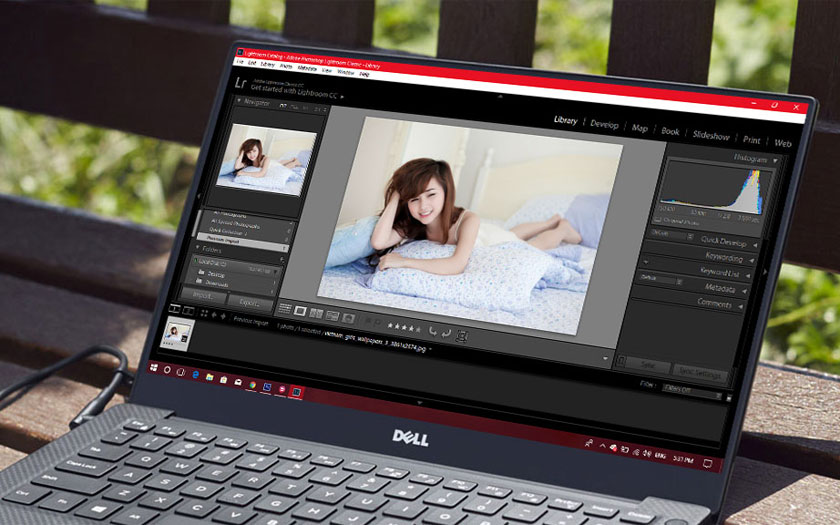Open the Metadata Default set dropdown
Image resolution: width=840 pixels, height=525 pixels.
click(x=661, y=279)
